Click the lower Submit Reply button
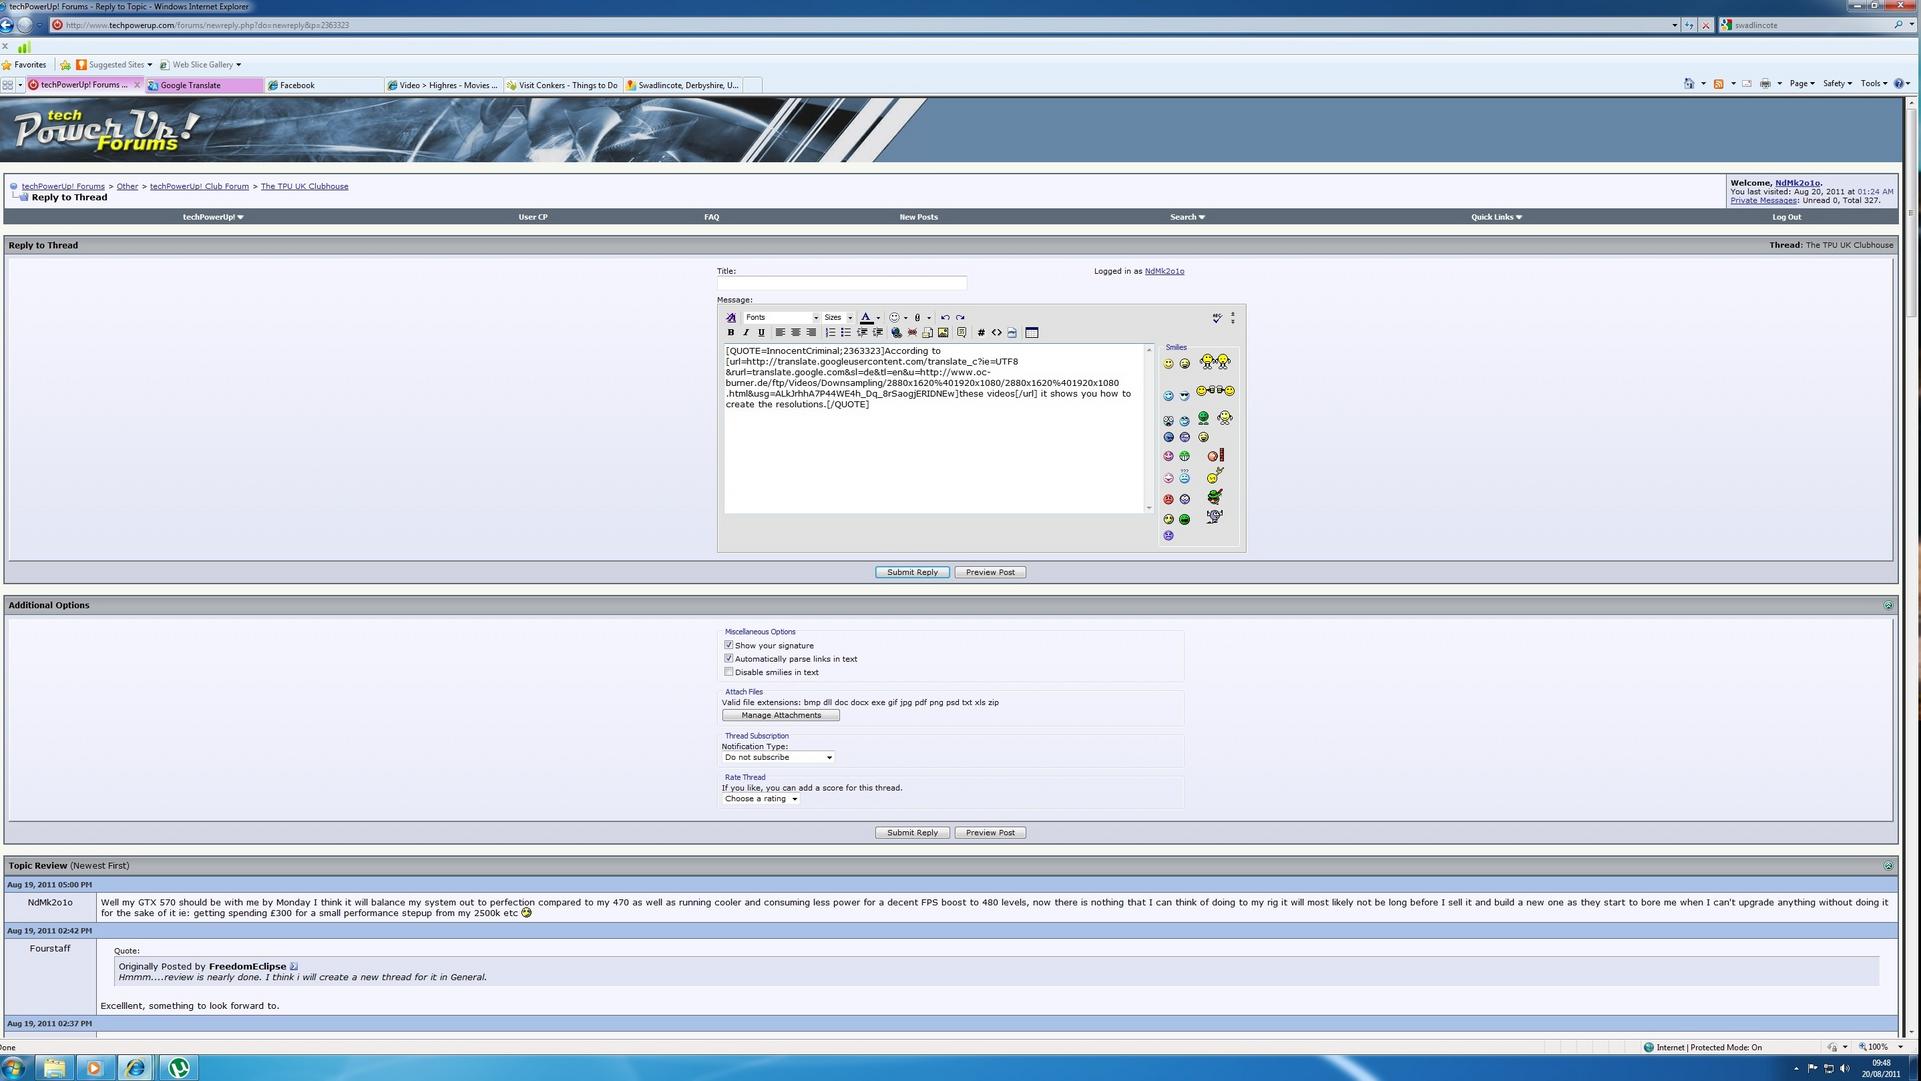This screenshot has height=1081, width=1921. pyautogui.click(x=912, y=832)
